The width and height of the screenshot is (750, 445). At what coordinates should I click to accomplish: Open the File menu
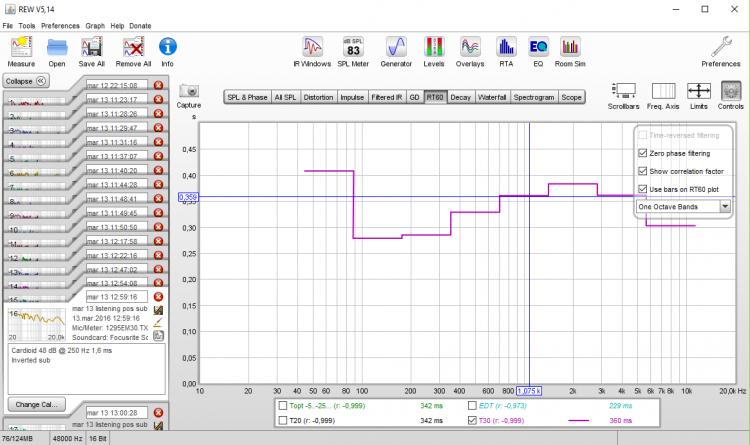point(8,26)
